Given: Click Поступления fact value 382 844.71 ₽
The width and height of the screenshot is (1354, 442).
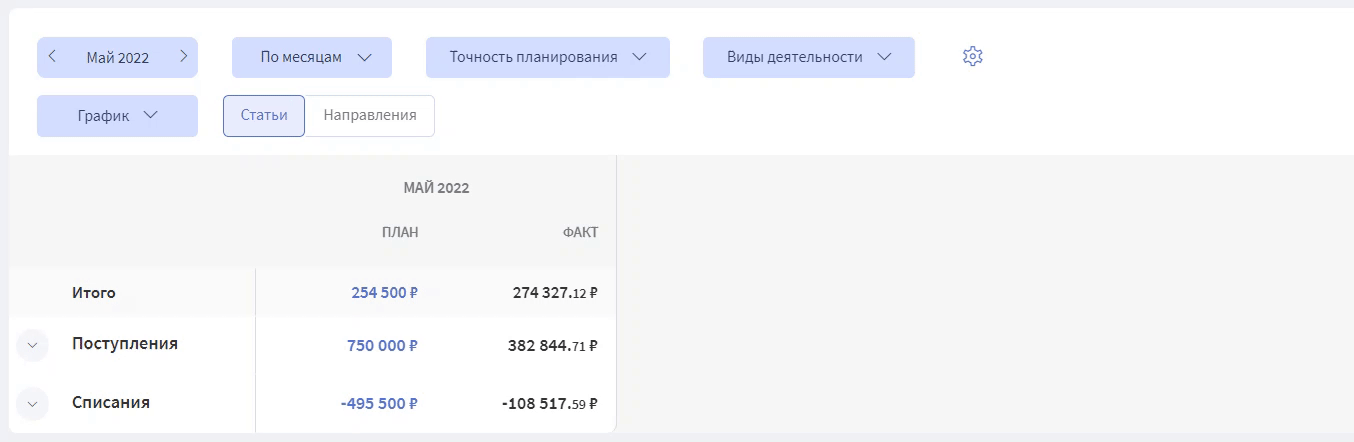Looking at the screenshot, I should click(x=553, y=345).
